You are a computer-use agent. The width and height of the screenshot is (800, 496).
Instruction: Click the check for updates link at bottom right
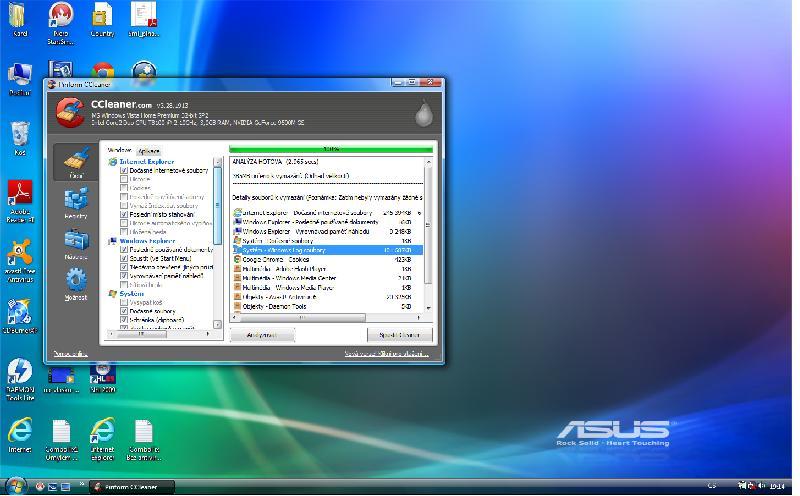tap(386, 353)
